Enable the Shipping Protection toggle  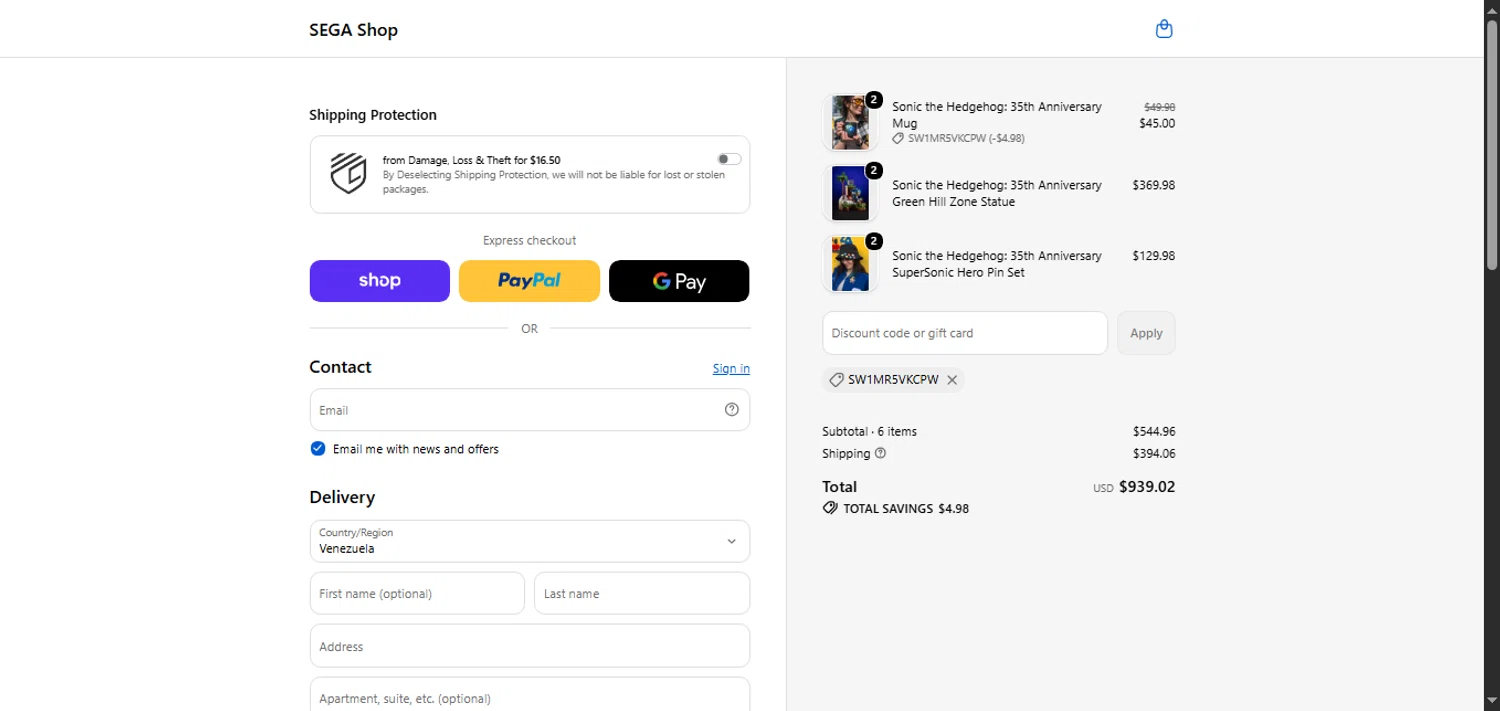729,159
